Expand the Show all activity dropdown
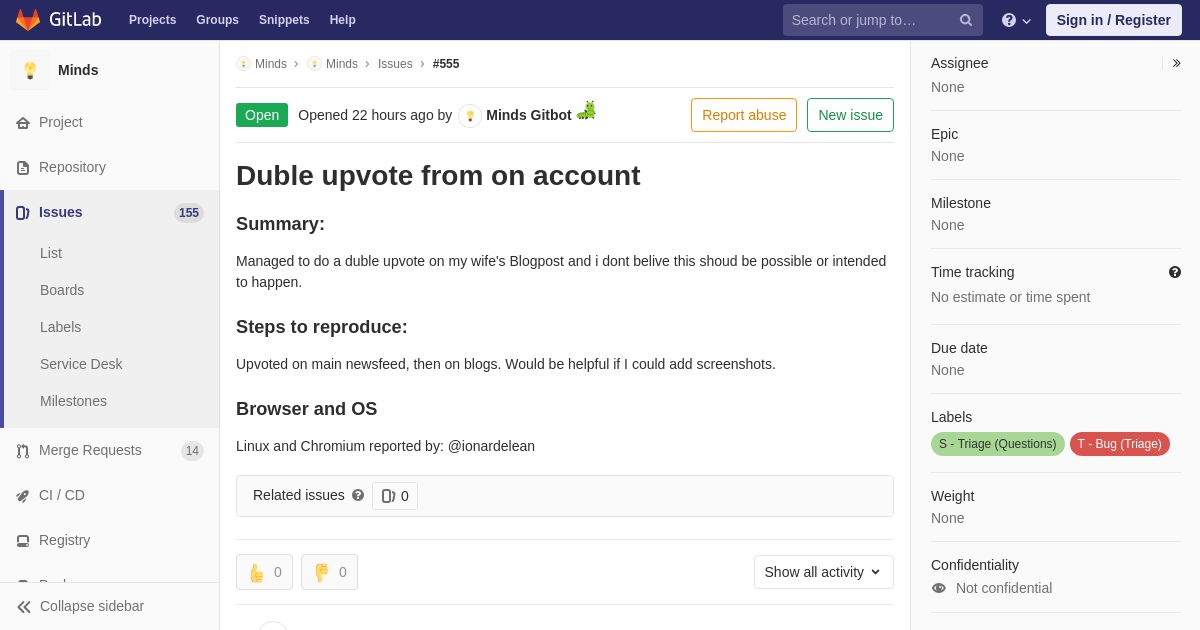This screenshot has width=1200, height=630. (x=823, y=572)
